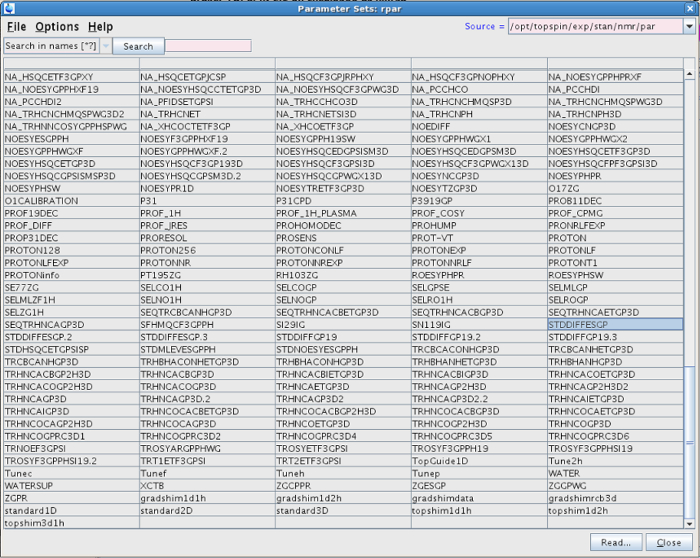Select the WATERSUP parameter set
Viewport: 700px width, 558px height.
pos(71,486)
